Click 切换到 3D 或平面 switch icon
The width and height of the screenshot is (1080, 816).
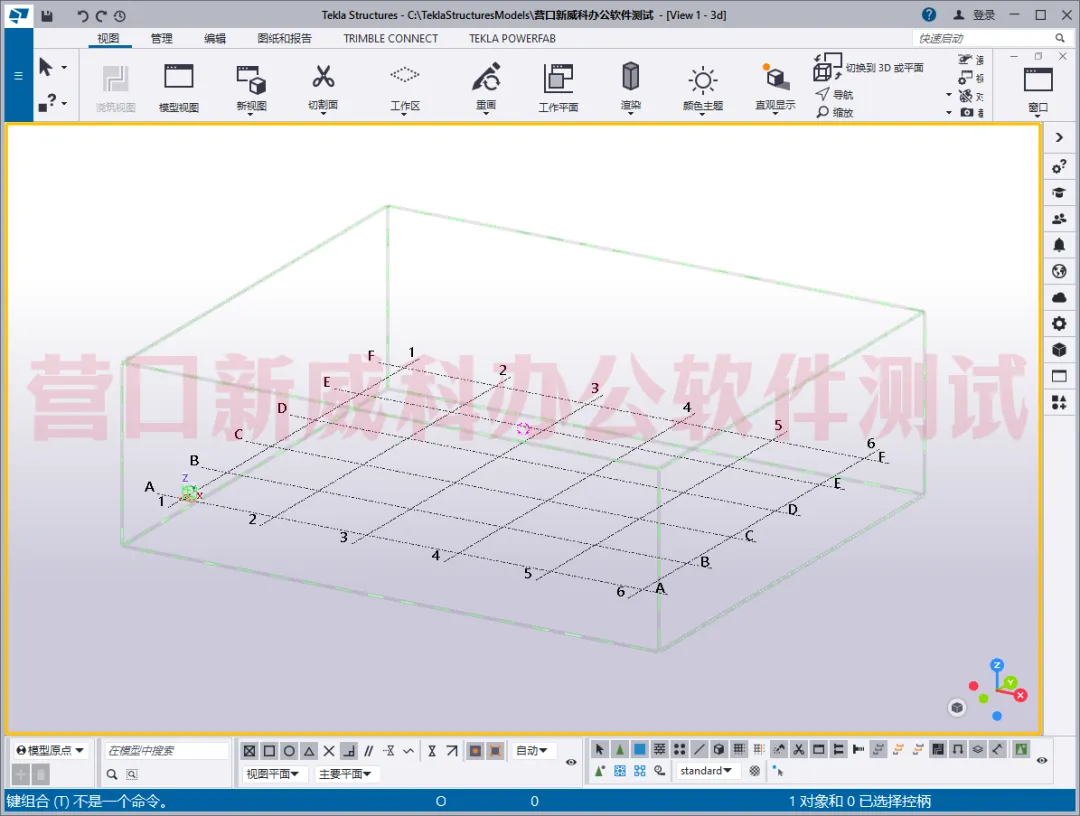(827, 67)
